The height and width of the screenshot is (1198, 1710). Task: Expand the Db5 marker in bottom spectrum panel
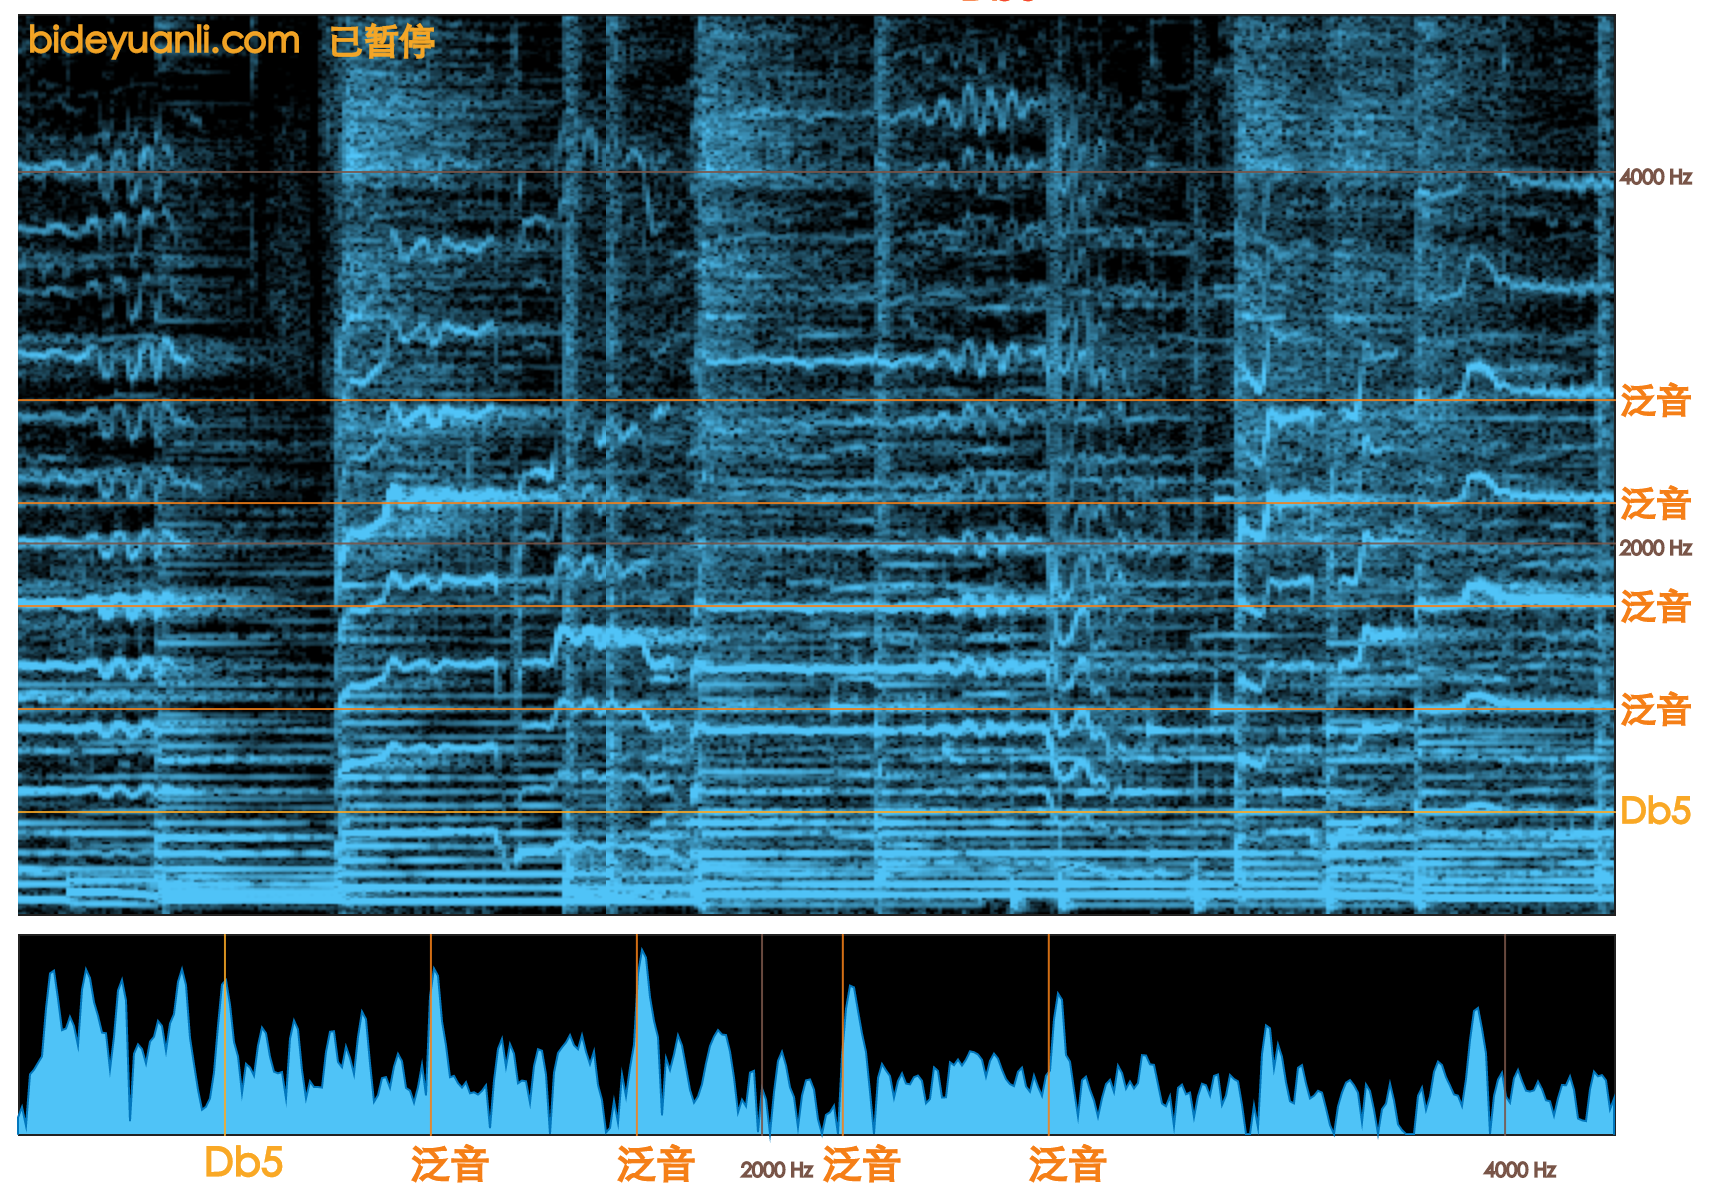[243, 1161]
